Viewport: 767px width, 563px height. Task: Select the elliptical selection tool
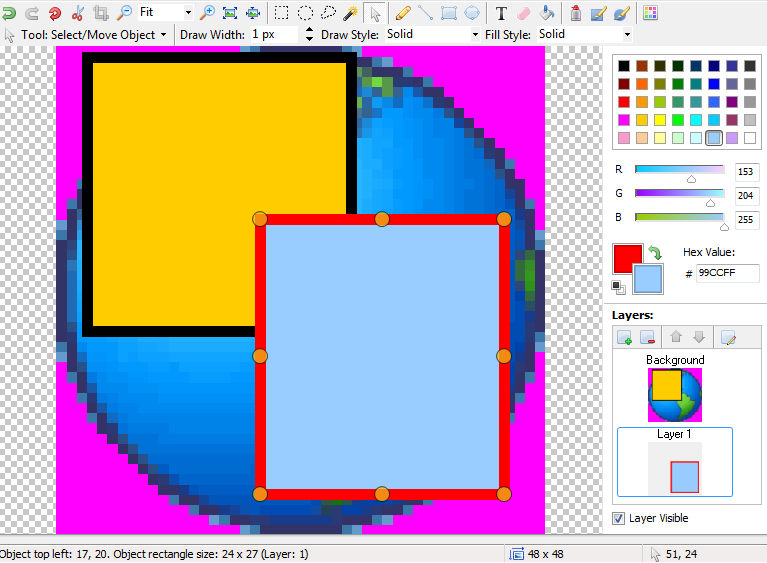click(305, 13)
